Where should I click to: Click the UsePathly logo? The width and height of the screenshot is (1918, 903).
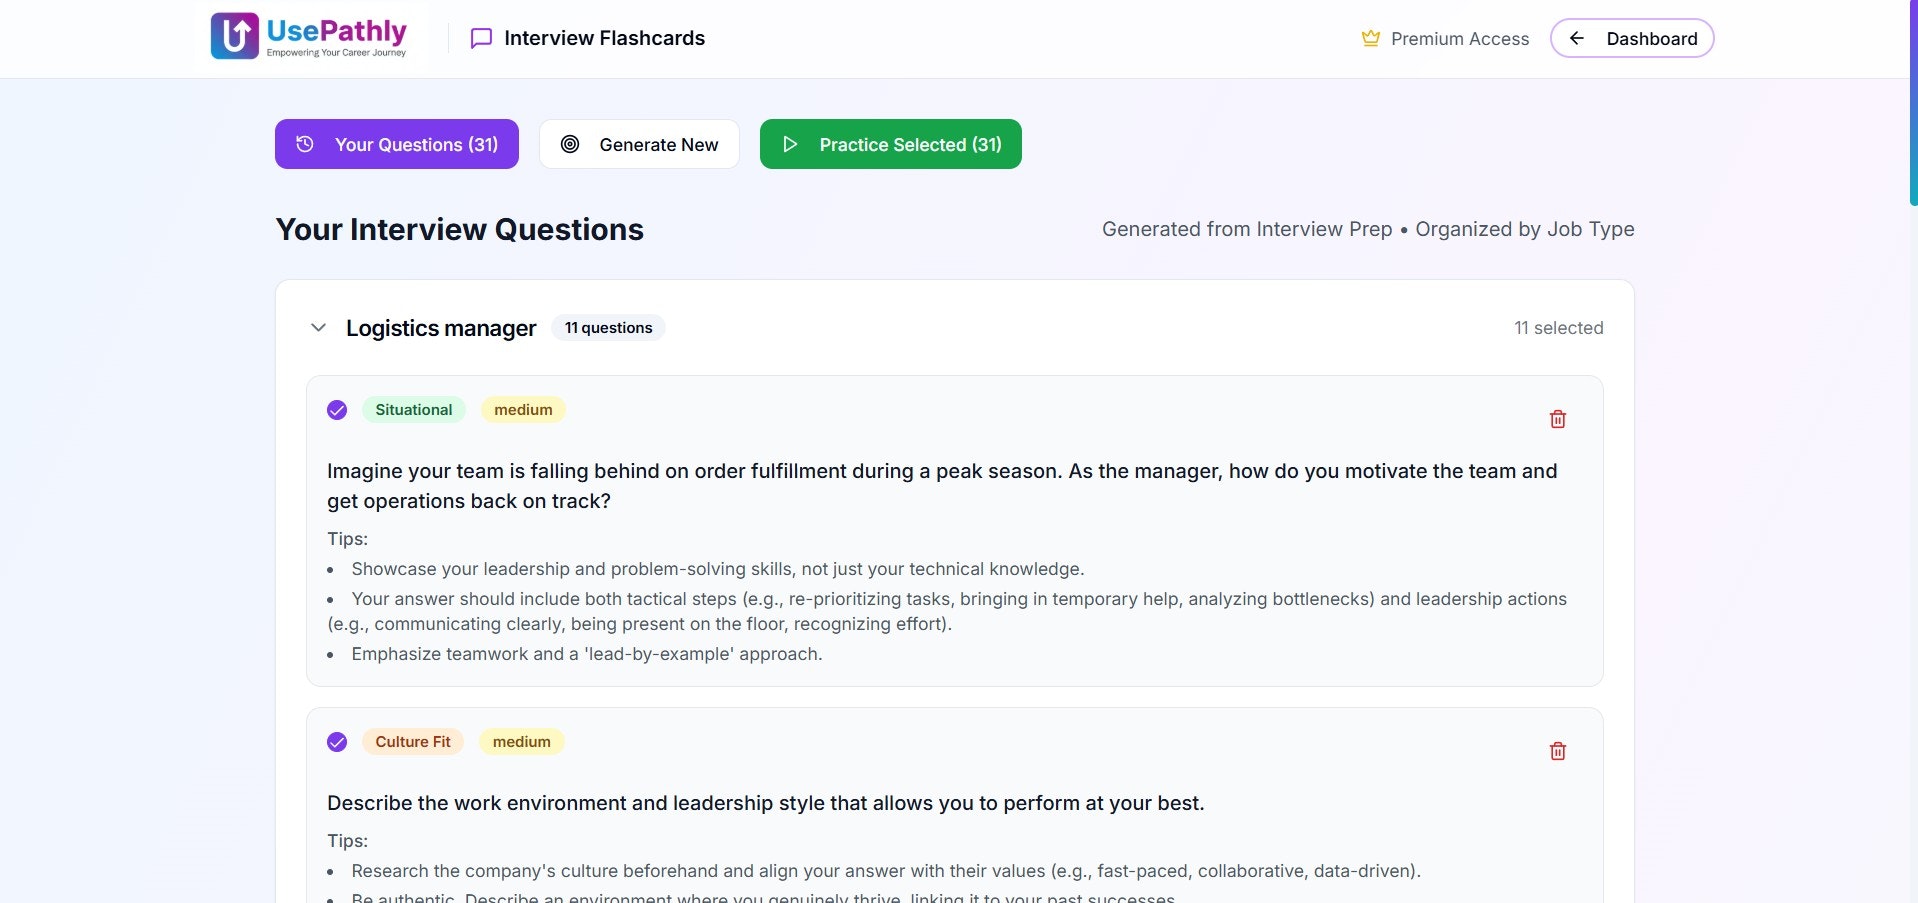[x=309, y=37]
